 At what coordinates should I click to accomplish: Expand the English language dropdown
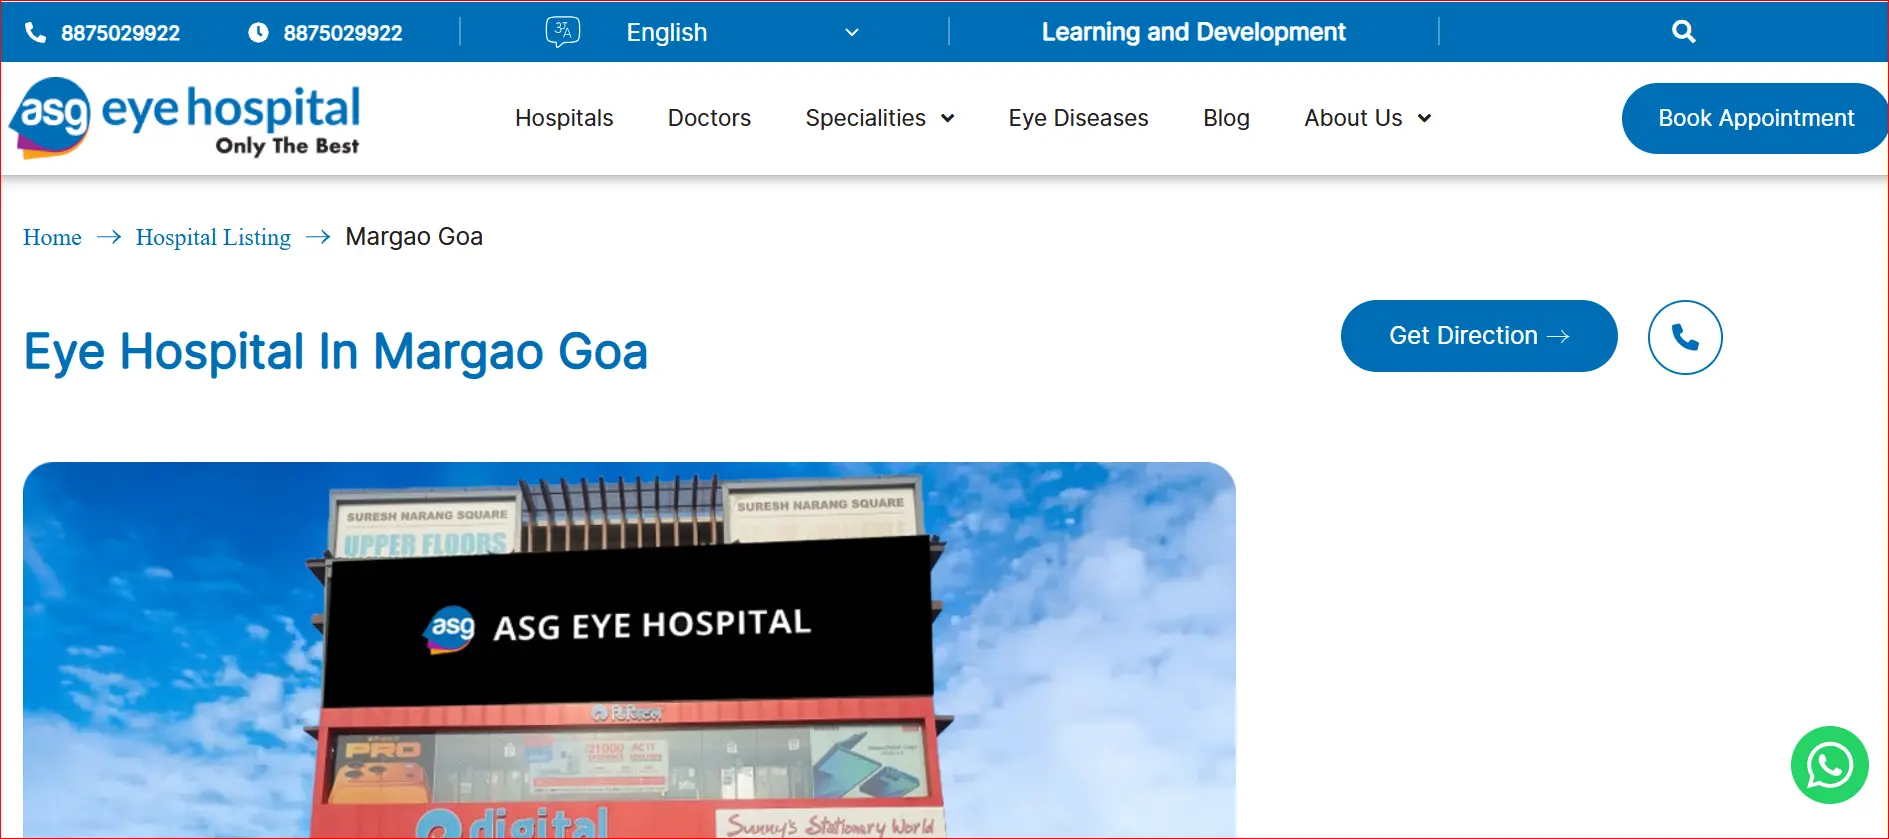tap(742, 33)
